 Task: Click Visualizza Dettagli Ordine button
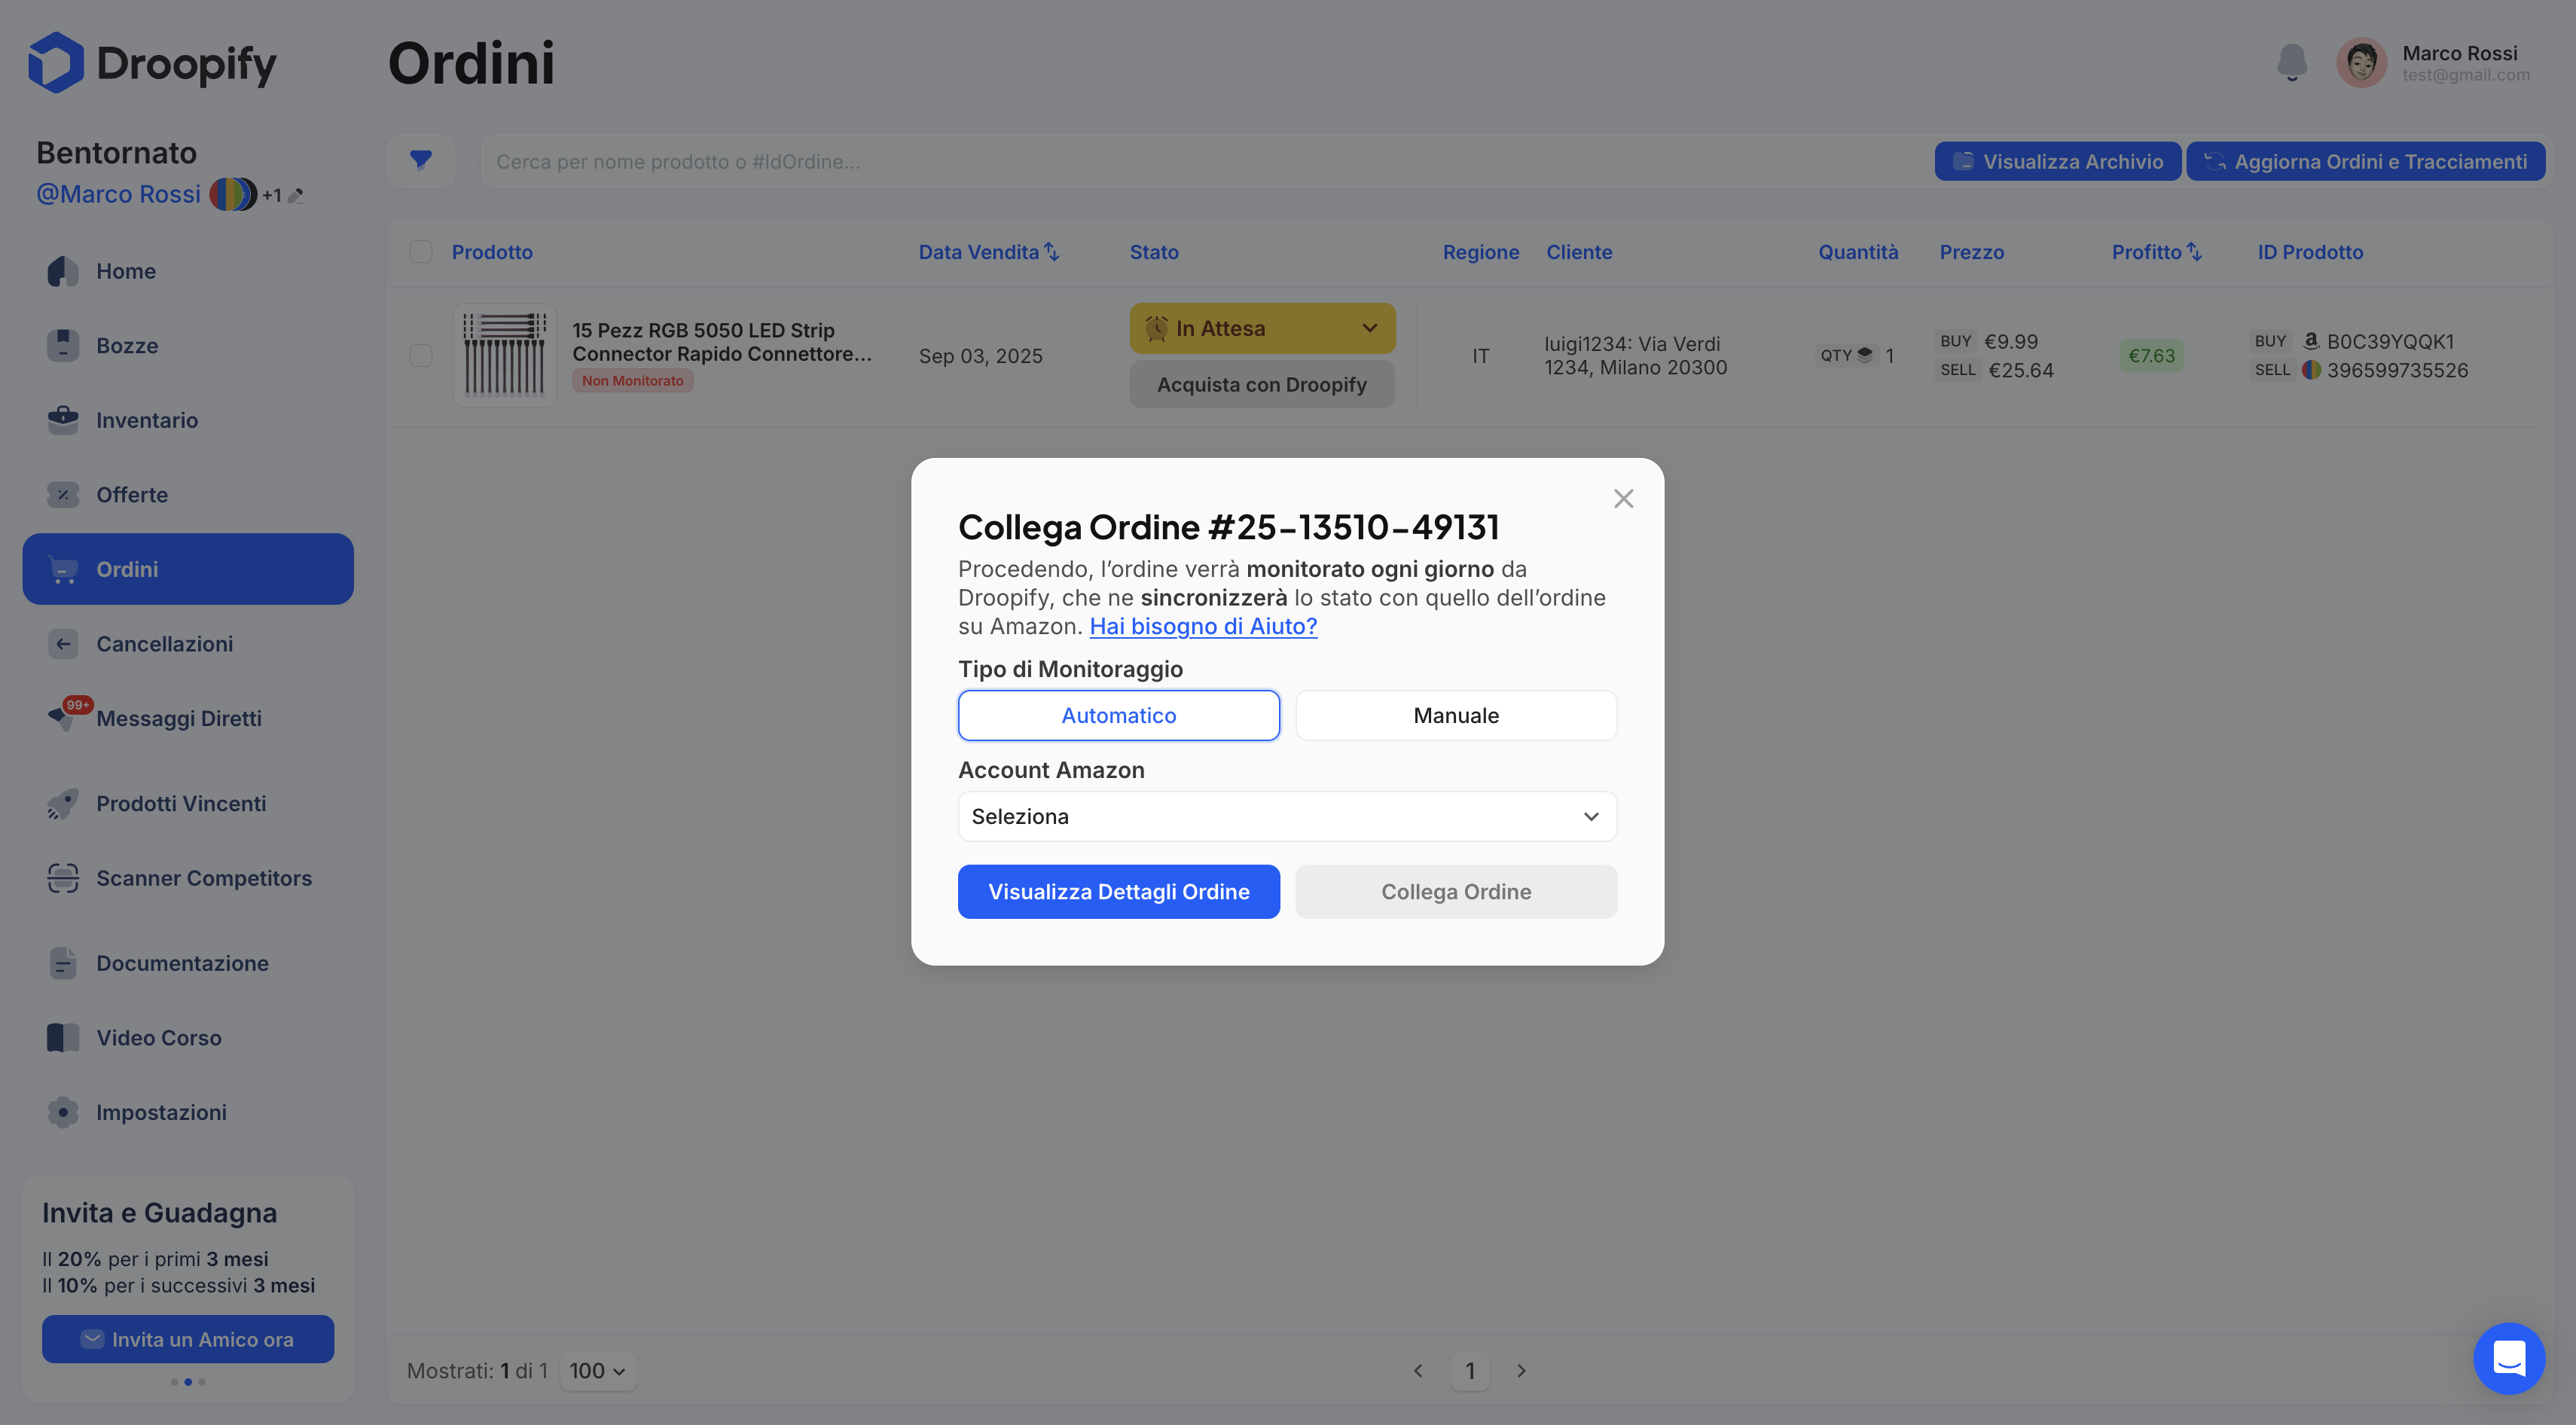1118,892
